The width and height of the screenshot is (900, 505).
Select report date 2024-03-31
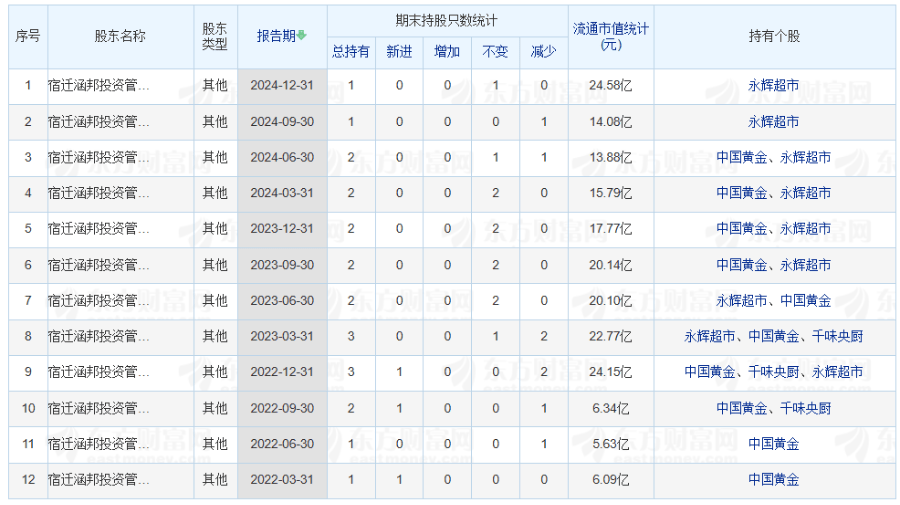[x=282, y=193]
